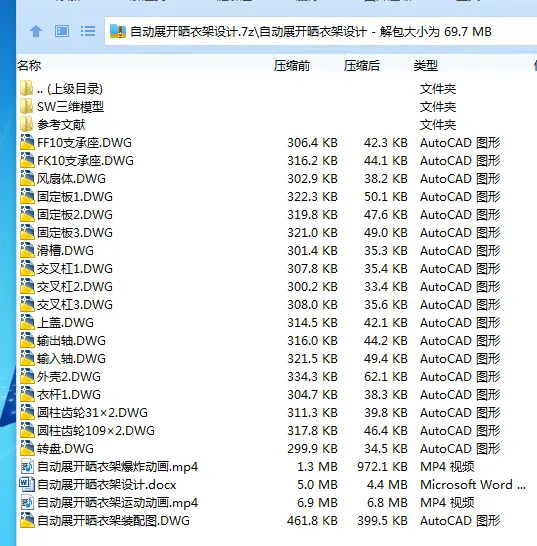537x546 pixels.
Task: Sort by 名称 column header
Action: pyautogui.click(x=29, y=65)
